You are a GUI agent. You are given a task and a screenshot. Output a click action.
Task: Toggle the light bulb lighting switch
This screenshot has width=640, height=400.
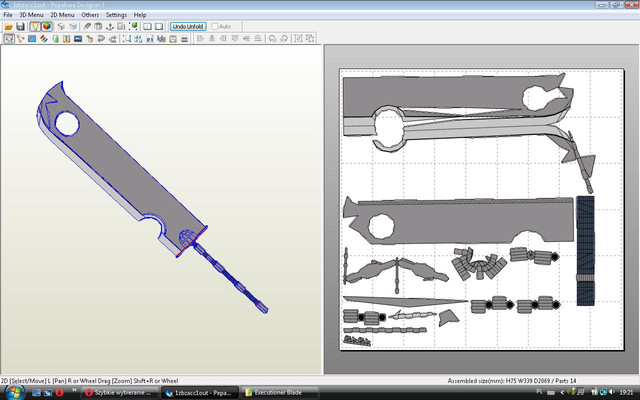35,26
